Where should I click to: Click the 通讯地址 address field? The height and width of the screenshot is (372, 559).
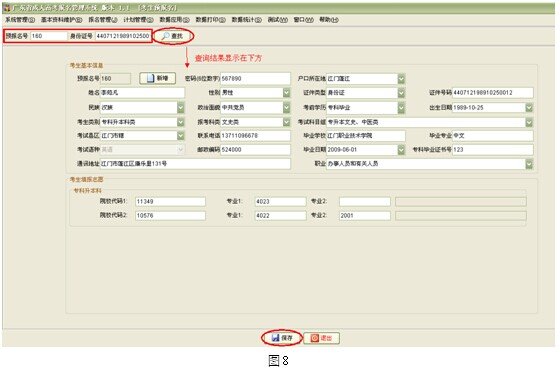195,164
